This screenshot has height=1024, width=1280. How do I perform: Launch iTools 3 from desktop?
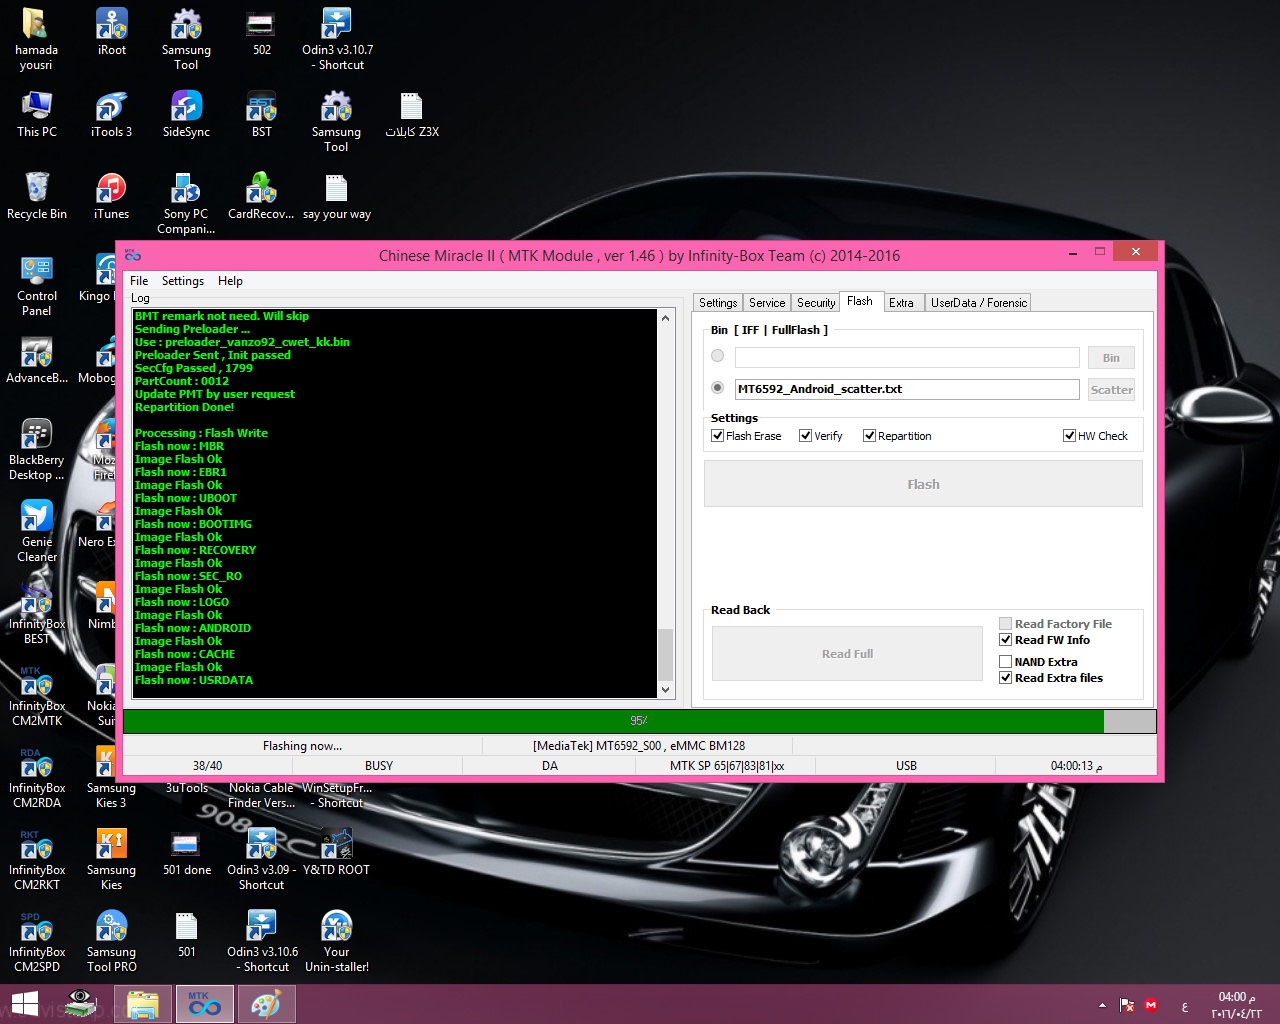tap(111, 114)
